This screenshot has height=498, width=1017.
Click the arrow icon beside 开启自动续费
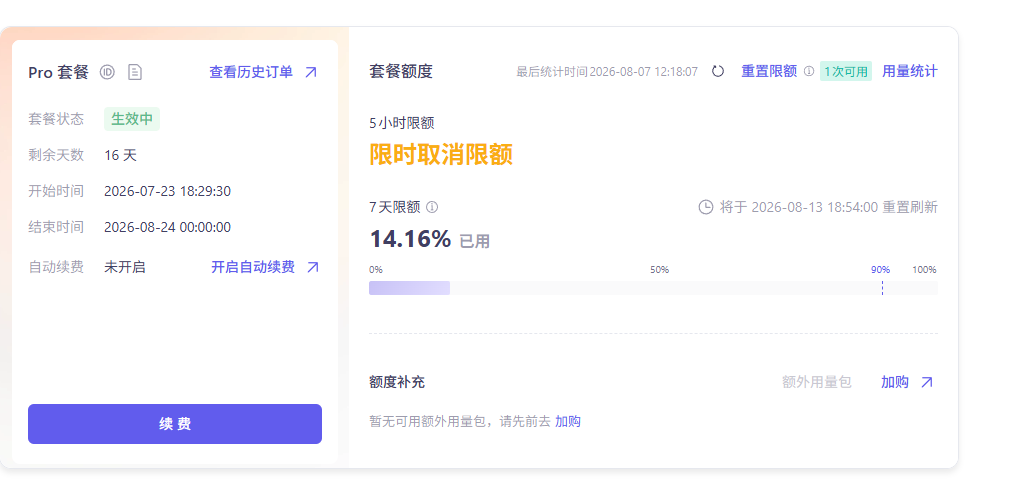pos(313,267)
